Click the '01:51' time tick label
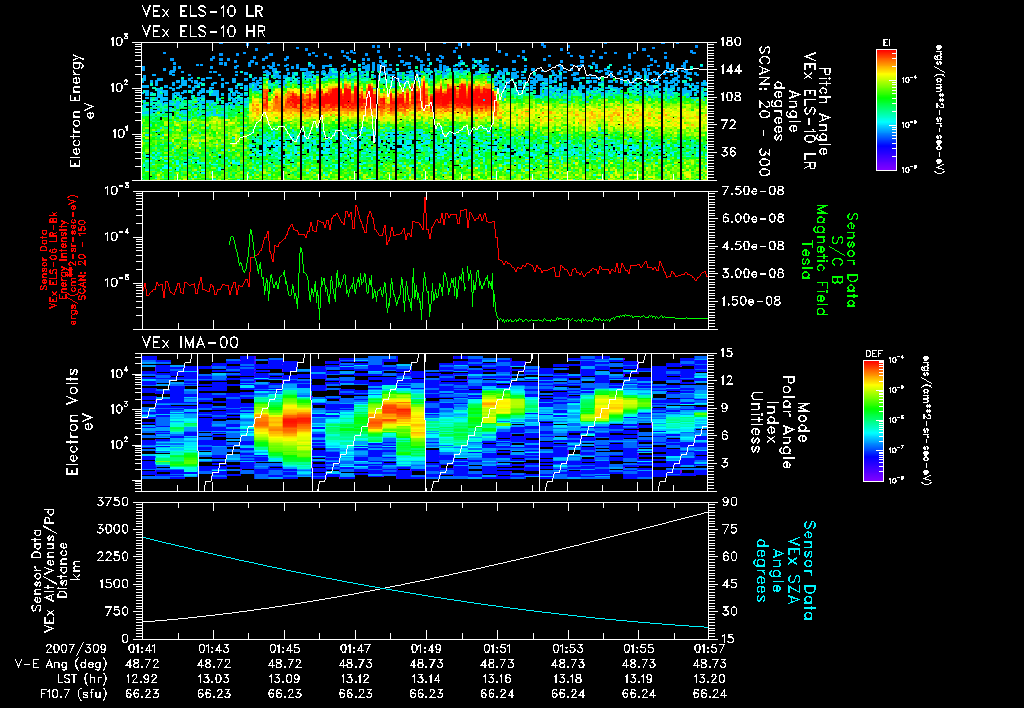 (x=497, y=649)
